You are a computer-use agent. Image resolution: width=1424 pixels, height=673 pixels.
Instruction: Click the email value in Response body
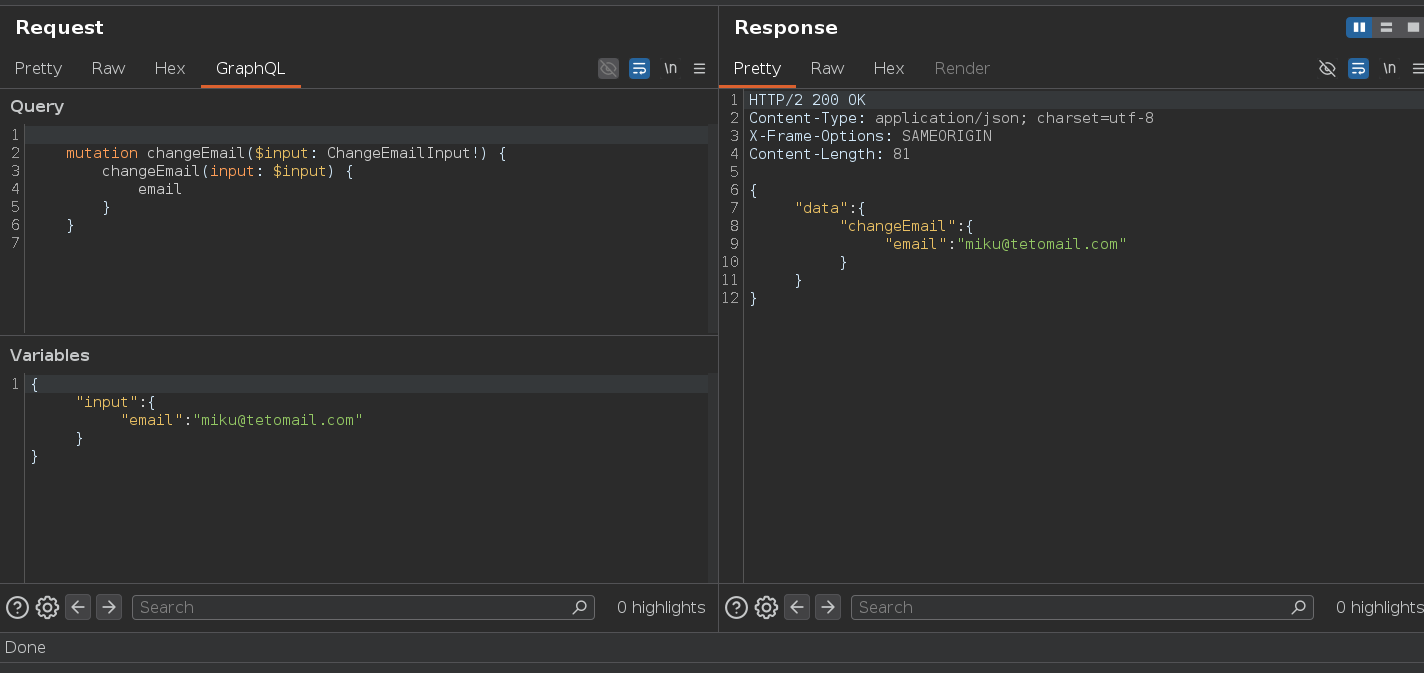pos(1042,244)
